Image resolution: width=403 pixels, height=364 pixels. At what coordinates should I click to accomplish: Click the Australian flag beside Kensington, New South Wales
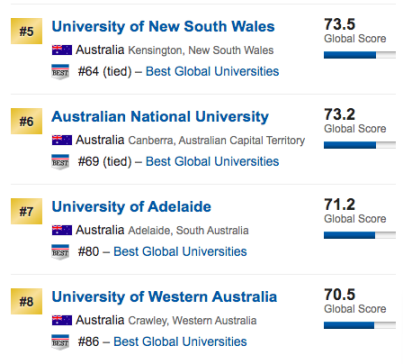[62, 50]
